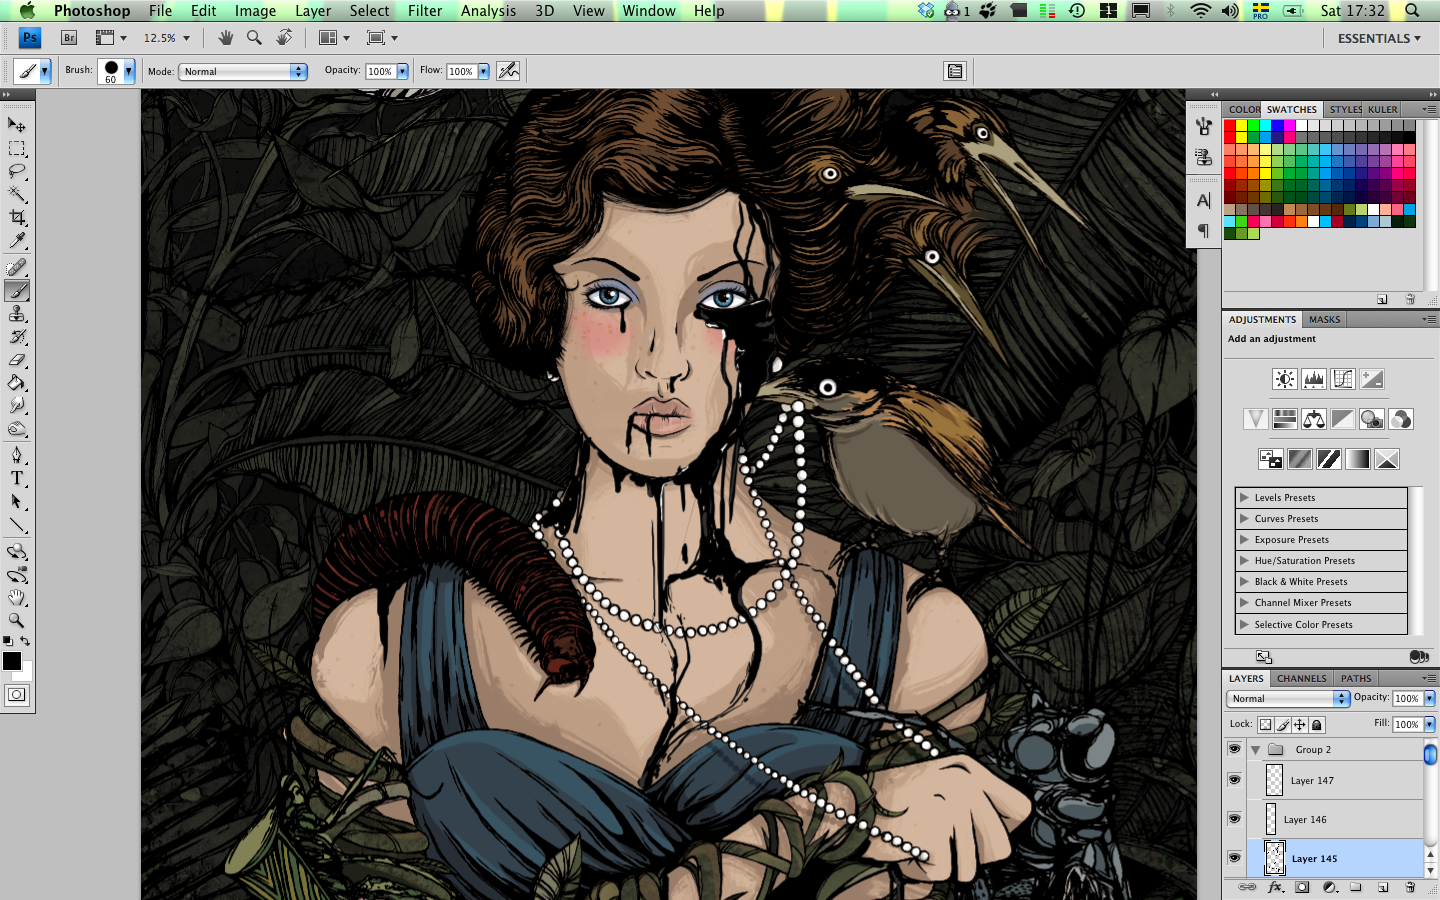The height and width of the screenshot is (900, 1440).
Task: Open the brush Mode dropdown
Action: click(x=243, y=72)
